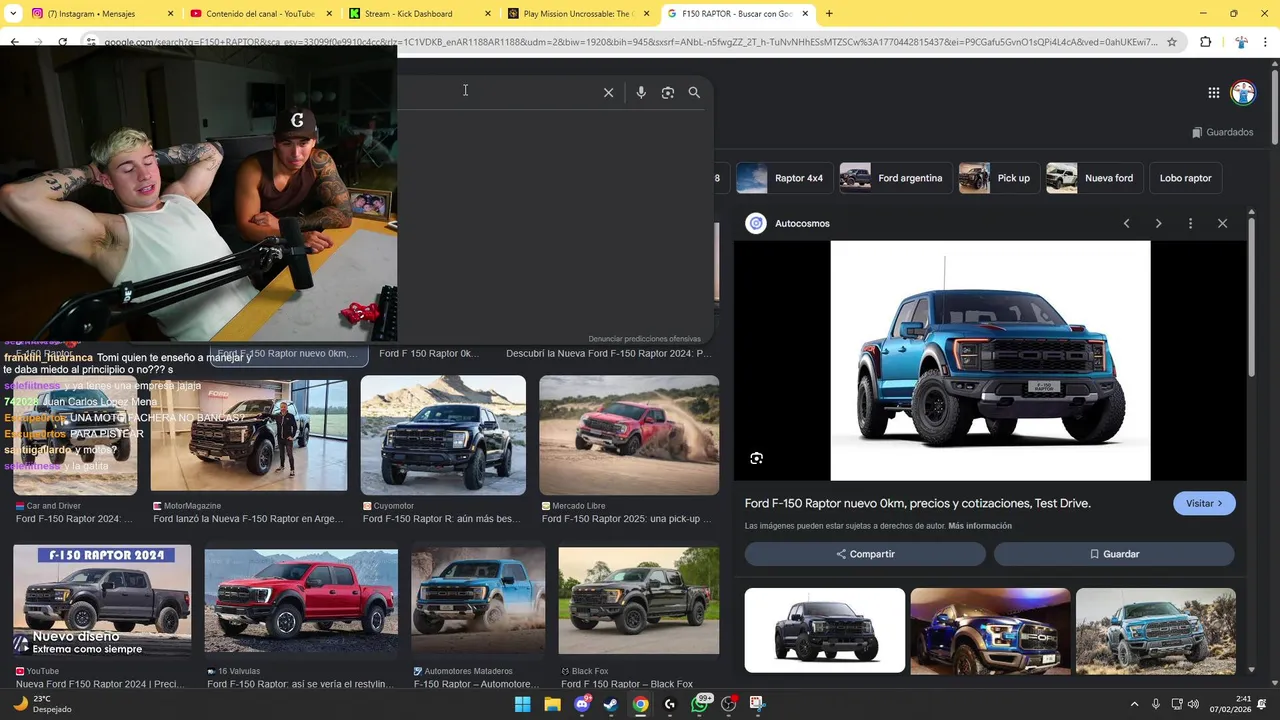
Task: Select the Lobo raptor filter chip
Action: click(x=1185, y=178)
